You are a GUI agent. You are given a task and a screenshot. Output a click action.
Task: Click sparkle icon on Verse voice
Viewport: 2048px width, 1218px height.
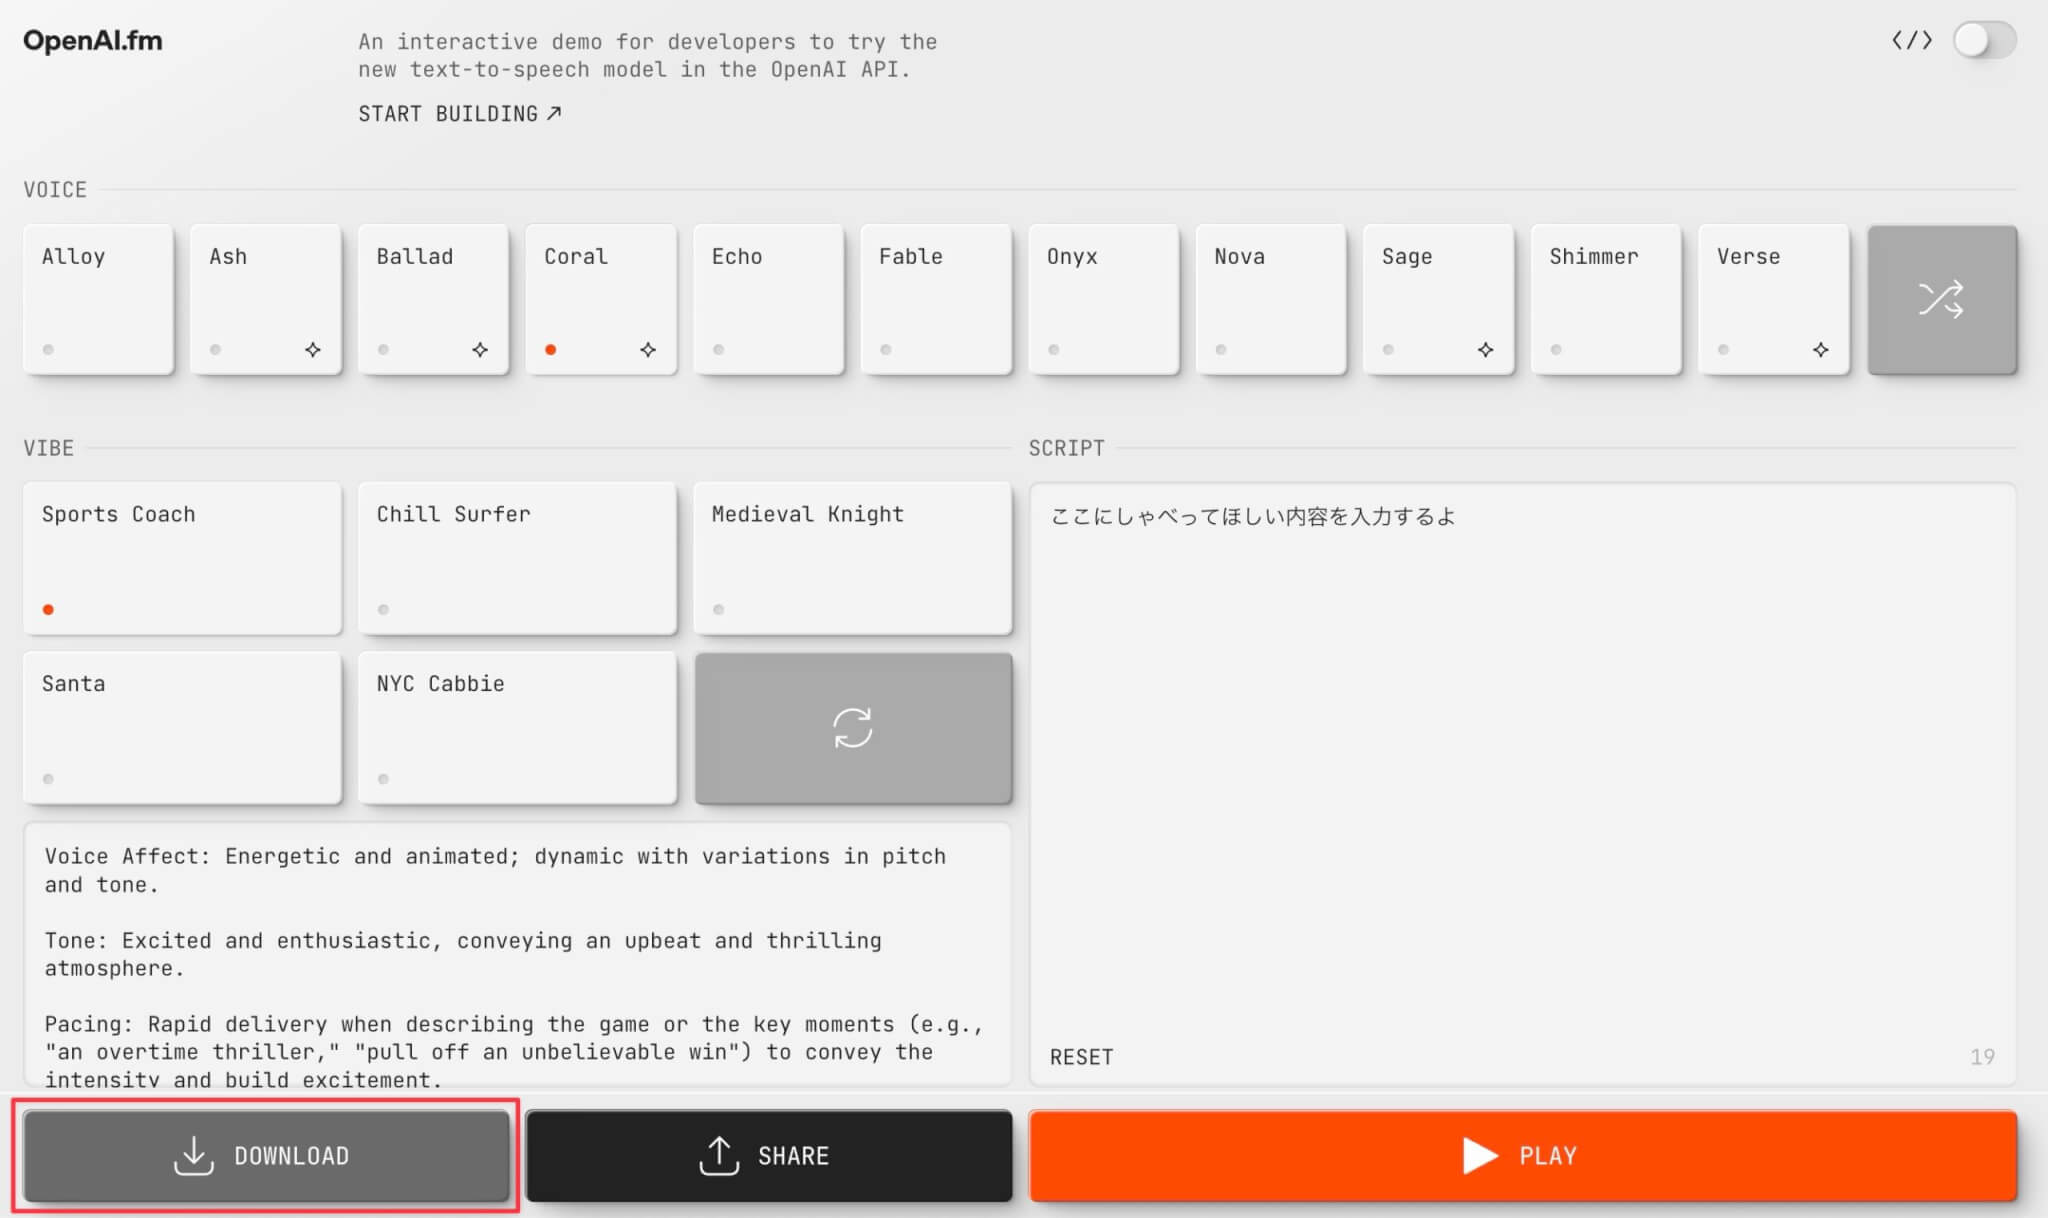tap(1820, 349)
